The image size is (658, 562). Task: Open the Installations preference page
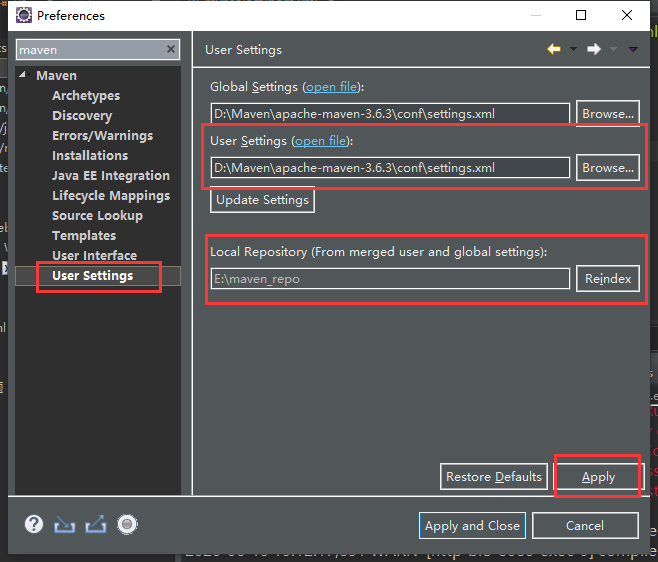coord(90,155)
